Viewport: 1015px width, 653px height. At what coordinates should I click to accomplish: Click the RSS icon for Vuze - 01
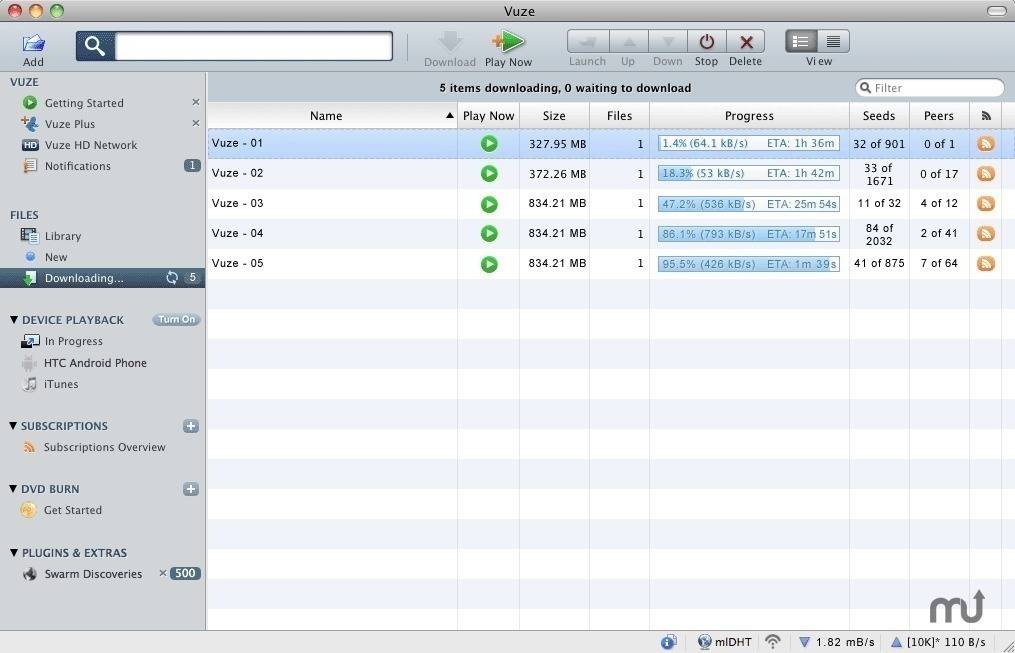point(986,144)
